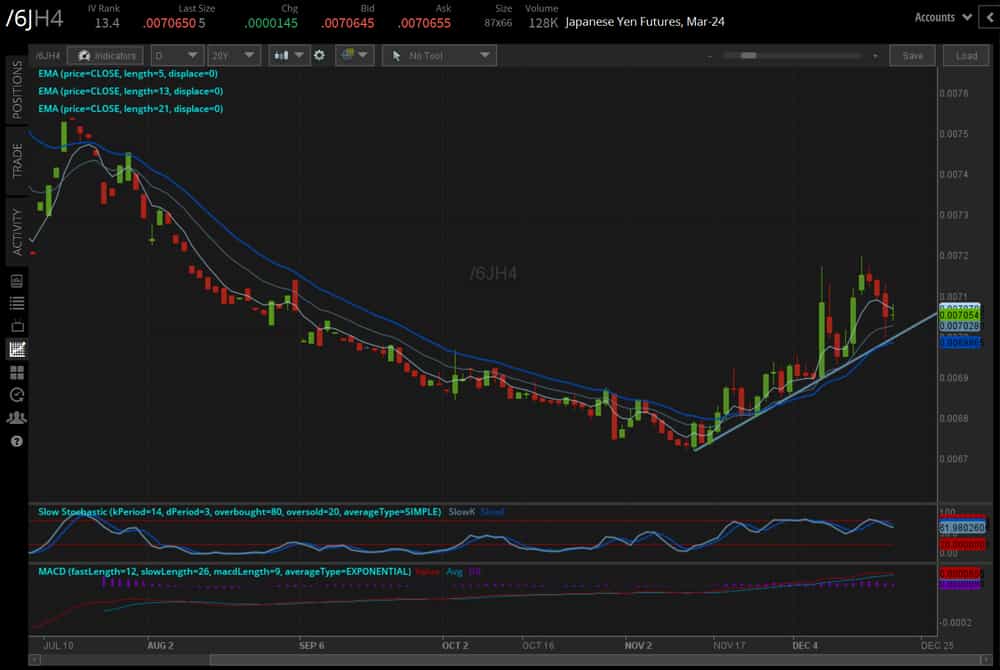The image size is (1000, 670).
Task: Open the No Tool drawing dropdown
Action: pyautogui.click(x=439, y=56)
